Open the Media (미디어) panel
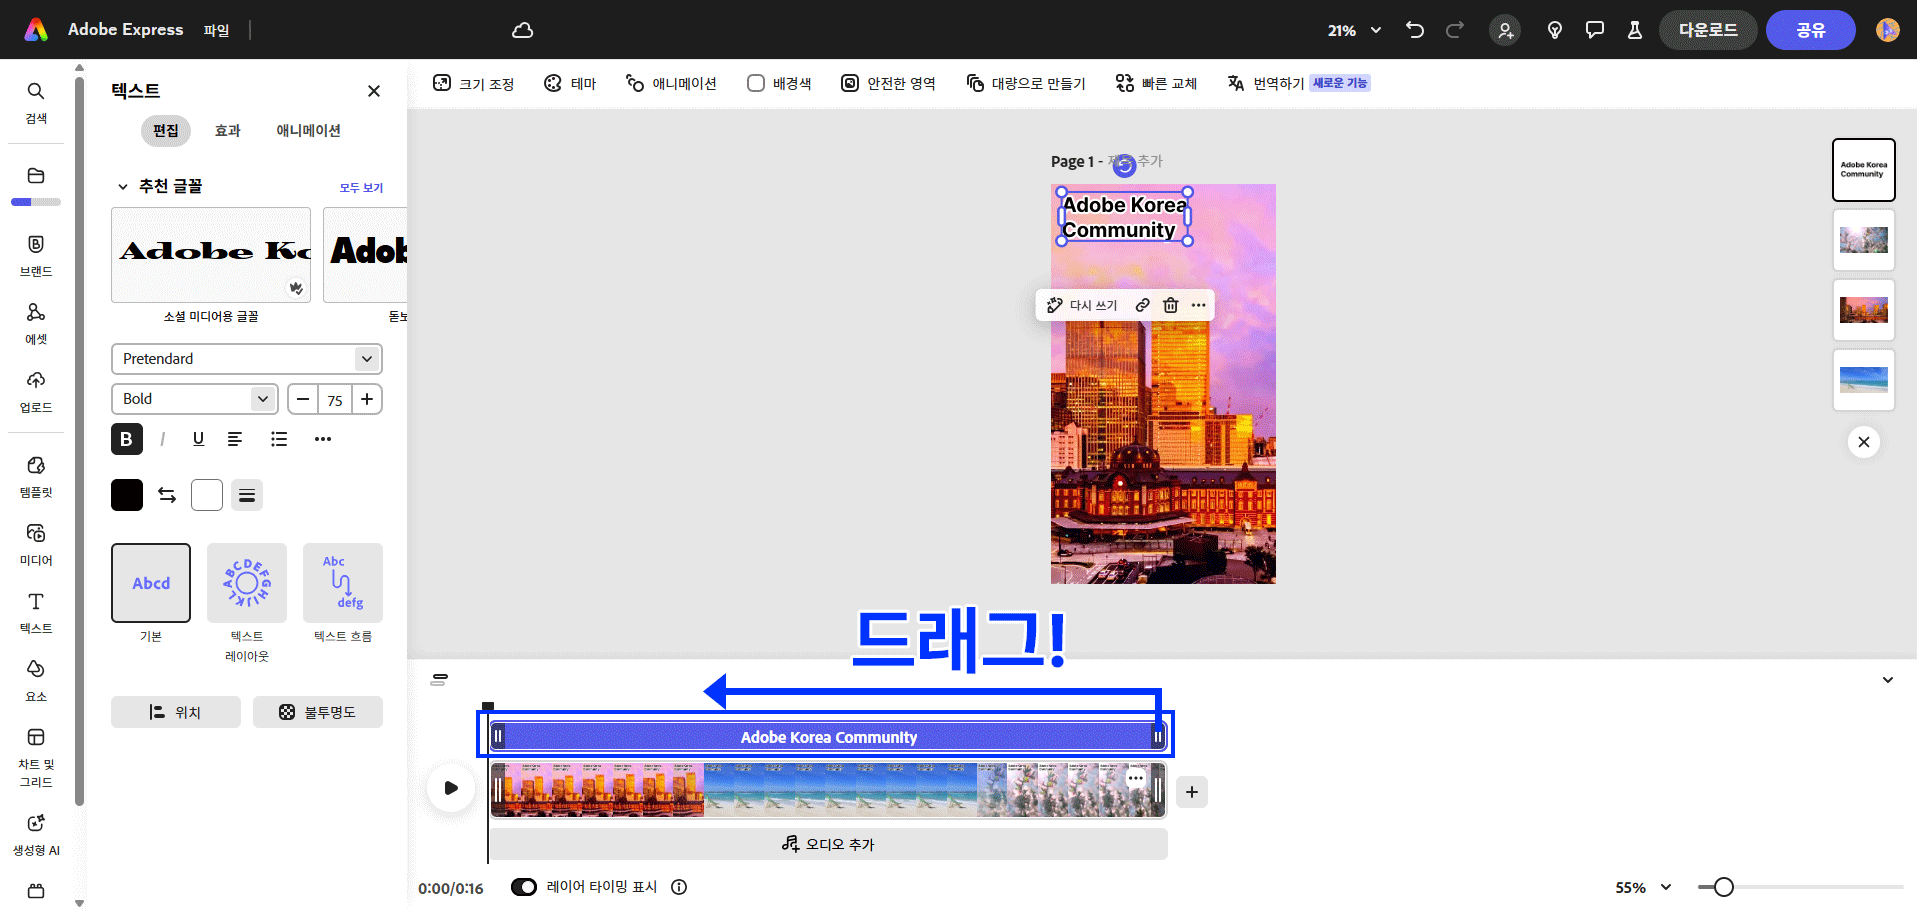The height and width of the screenshot is (911, 1917). pos(36,545)
